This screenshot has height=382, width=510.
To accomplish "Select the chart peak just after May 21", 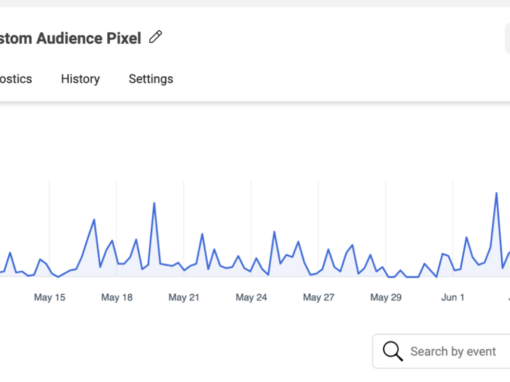I will (x=202, y=234).
